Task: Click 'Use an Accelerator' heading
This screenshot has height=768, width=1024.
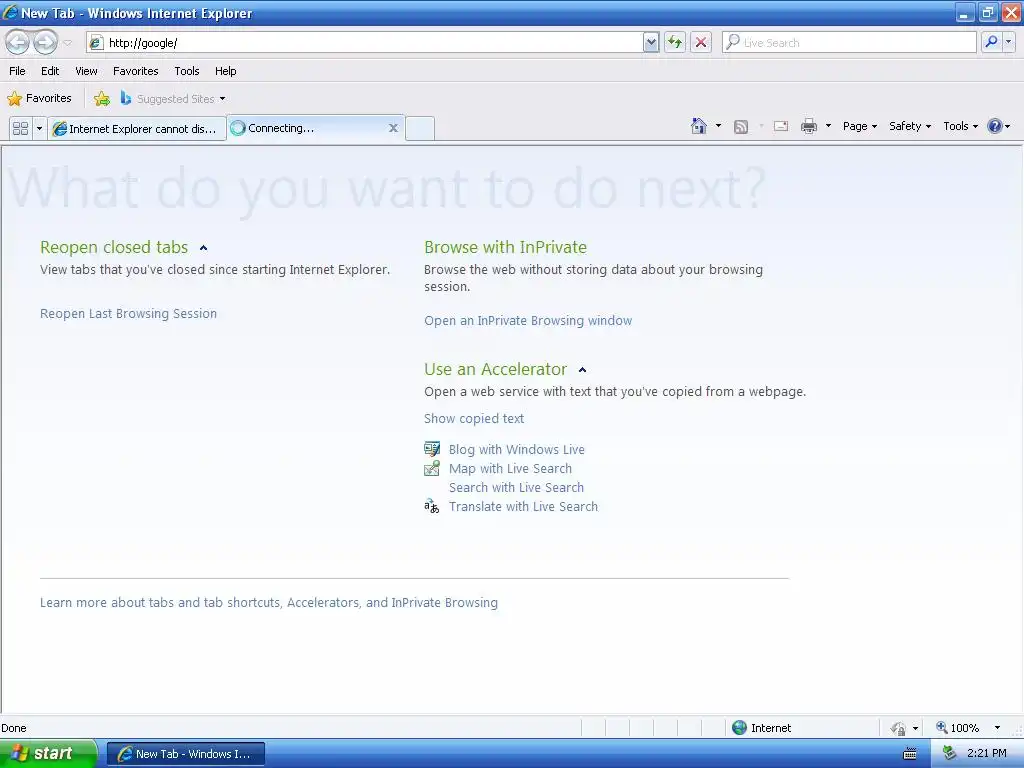Action: [496, 369]
